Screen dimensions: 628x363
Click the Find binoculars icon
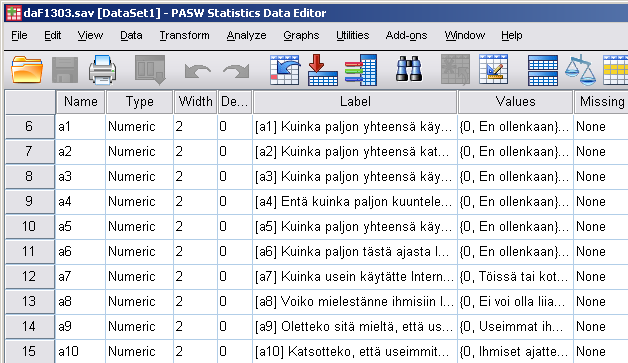pos(409,69)
